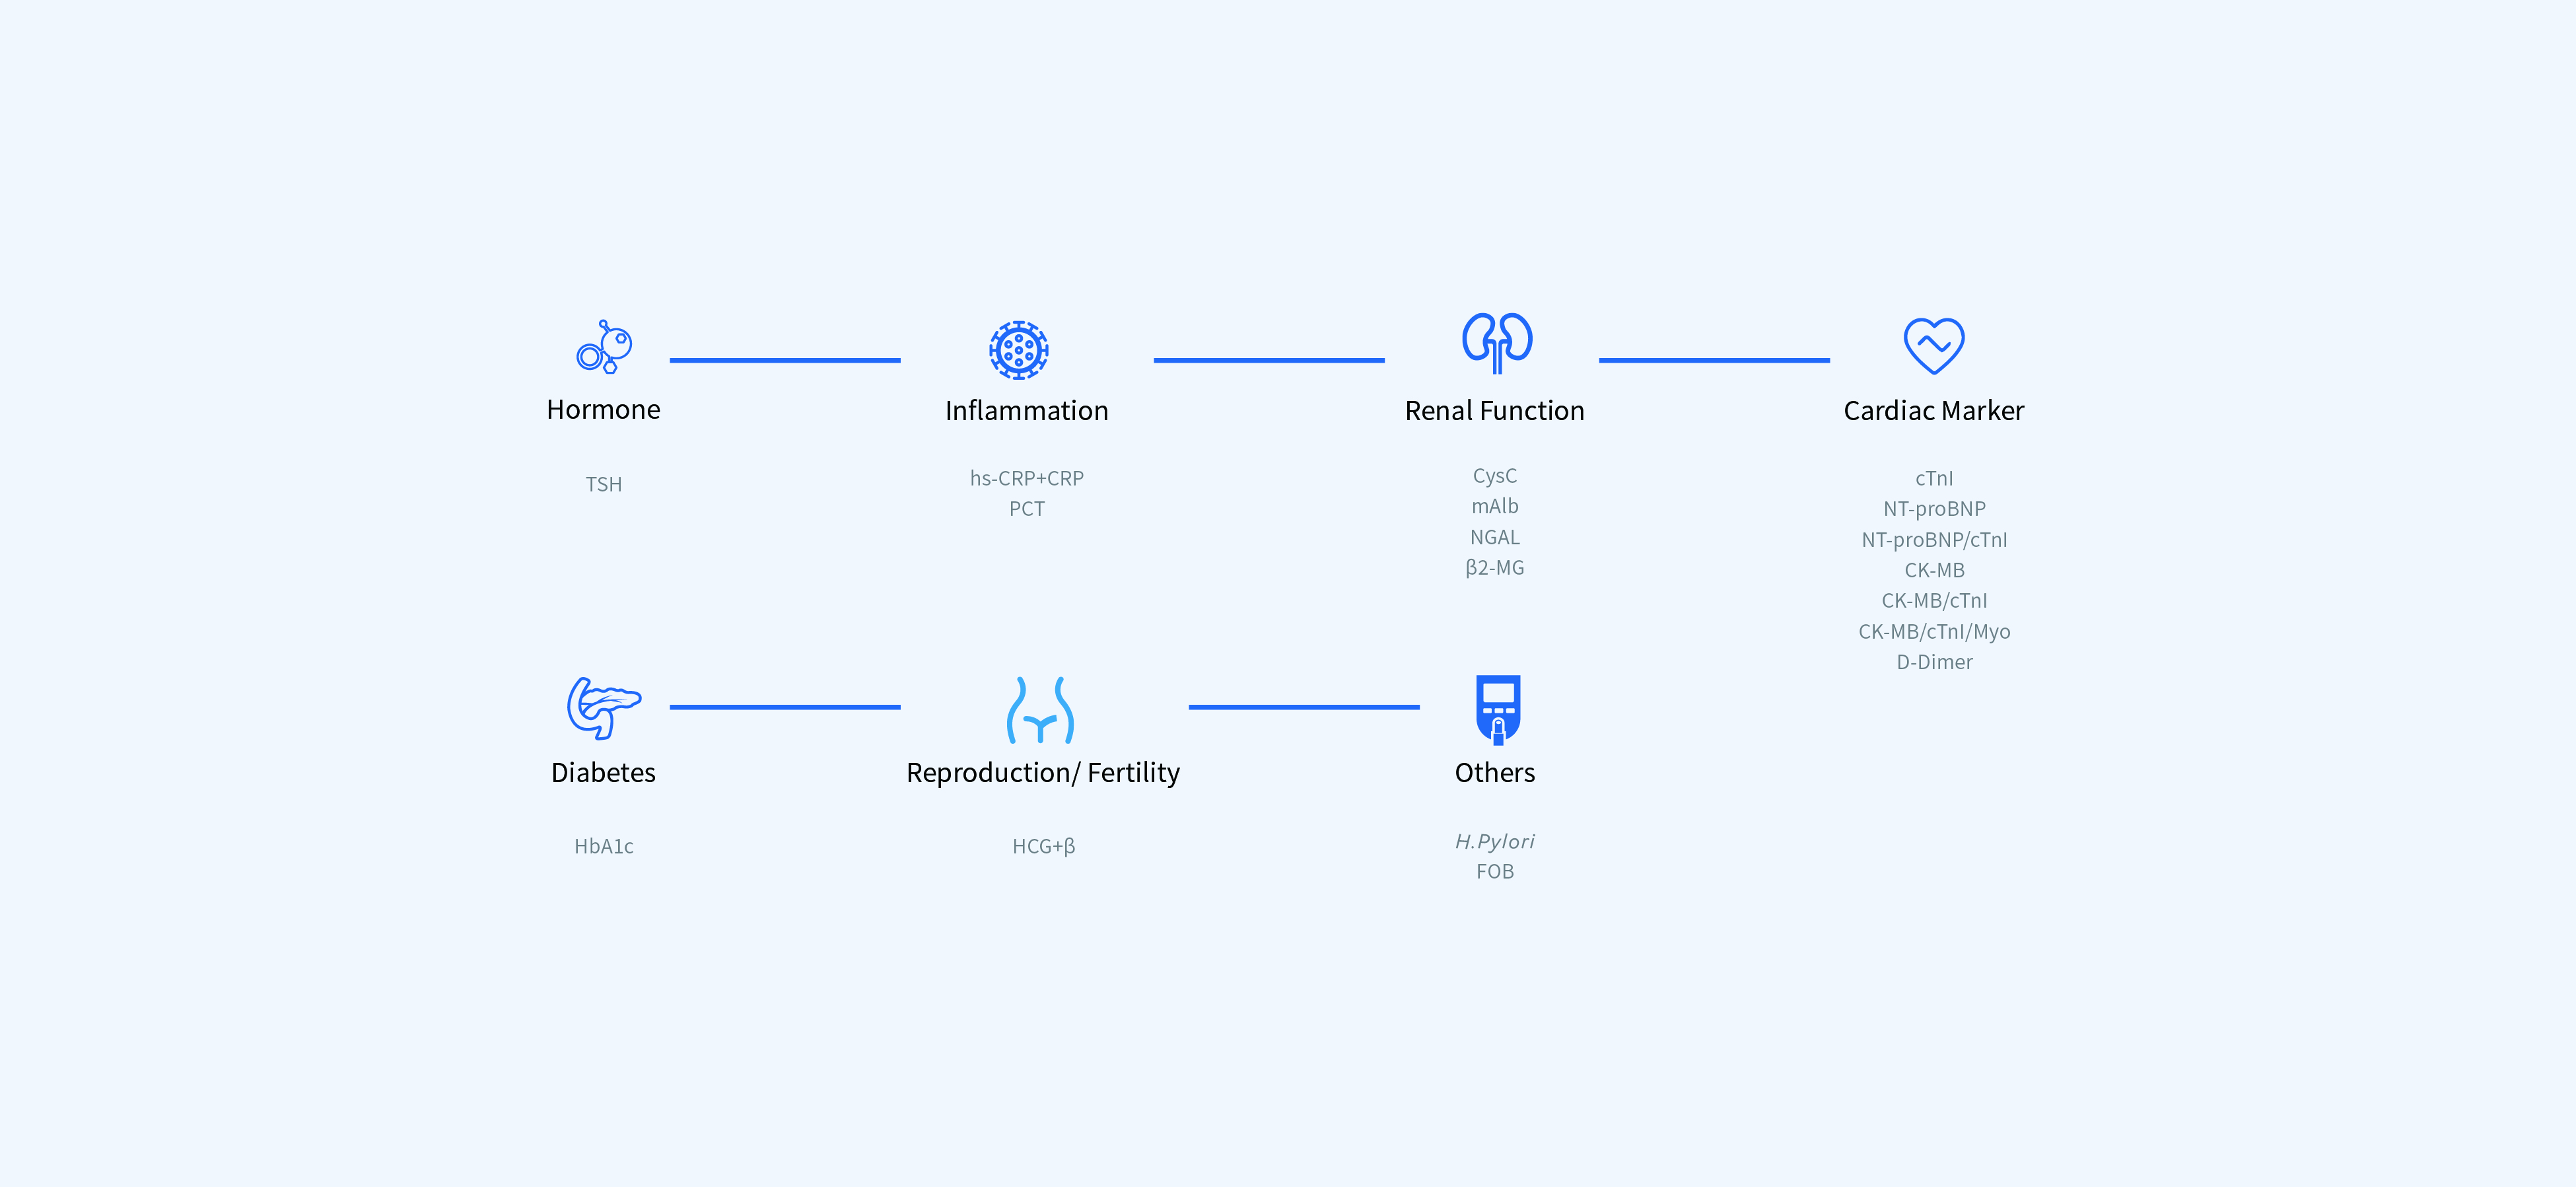Click the Others glucose meter icon
Image resolution: width=2576 pixels, height=1187 pixels.
point(1497,709)
